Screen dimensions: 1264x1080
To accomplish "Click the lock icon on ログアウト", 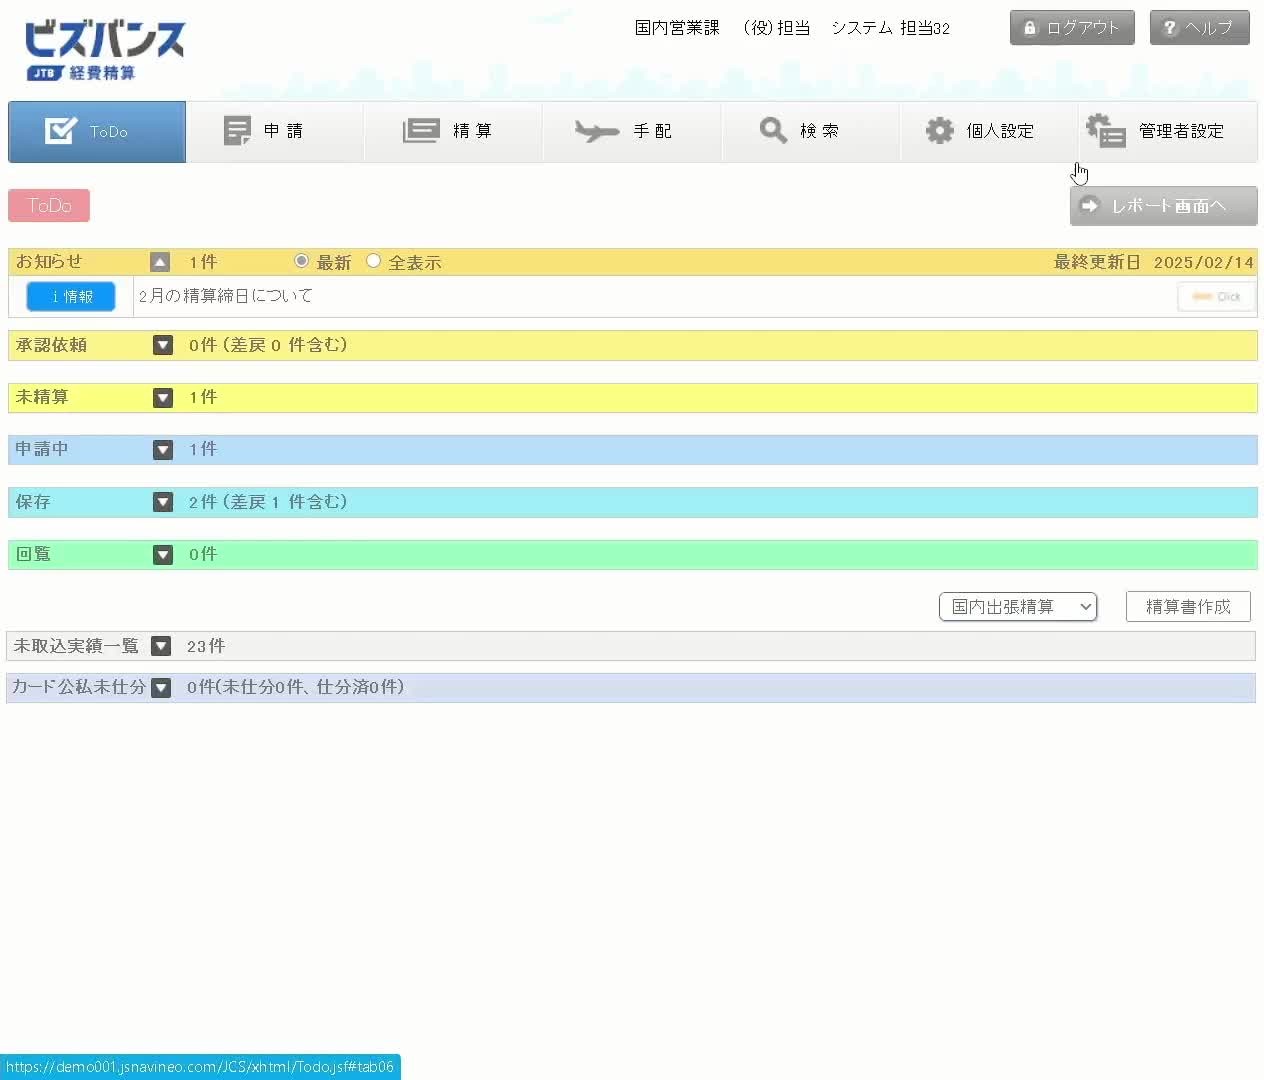I will click(x=1029, y=28).
